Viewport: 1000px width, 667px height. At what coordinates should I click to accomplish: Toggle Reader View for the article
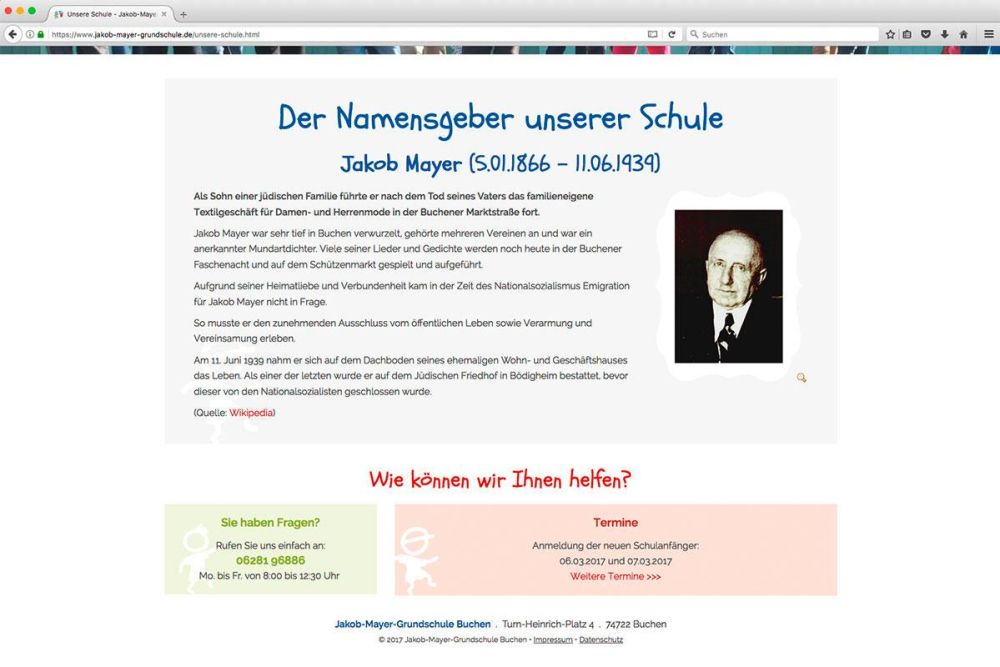coord(654,33)
